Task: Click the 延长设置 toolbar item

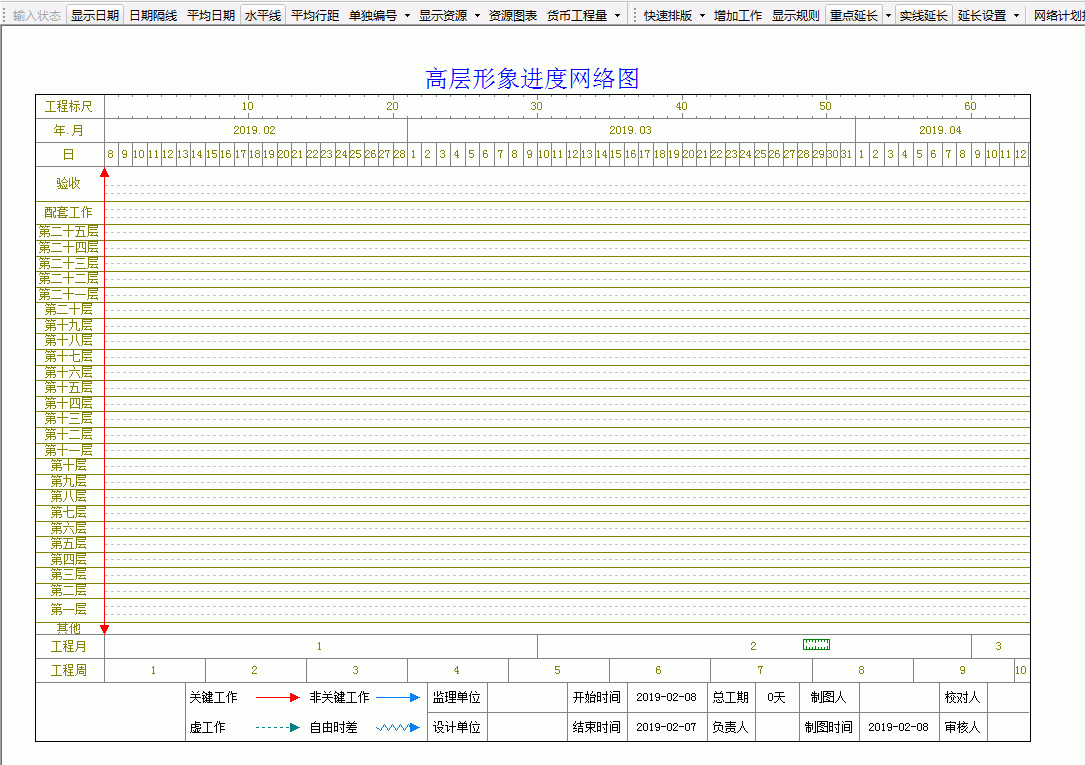Action: coord(982,15)
